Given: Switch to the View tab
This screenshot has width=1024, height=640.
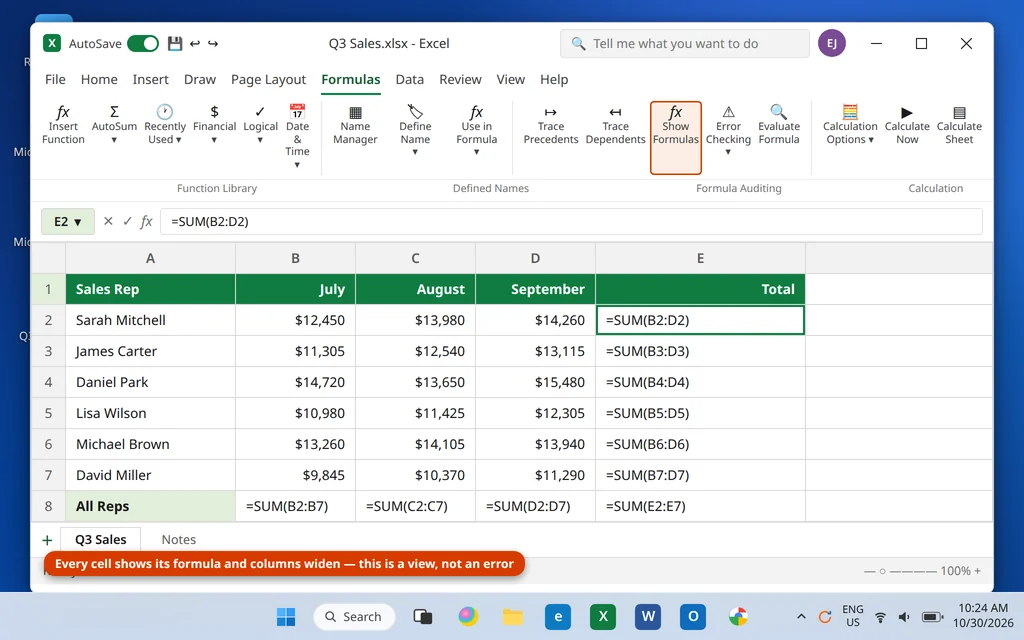Looking at the screenshot, I should pos(510,80).
